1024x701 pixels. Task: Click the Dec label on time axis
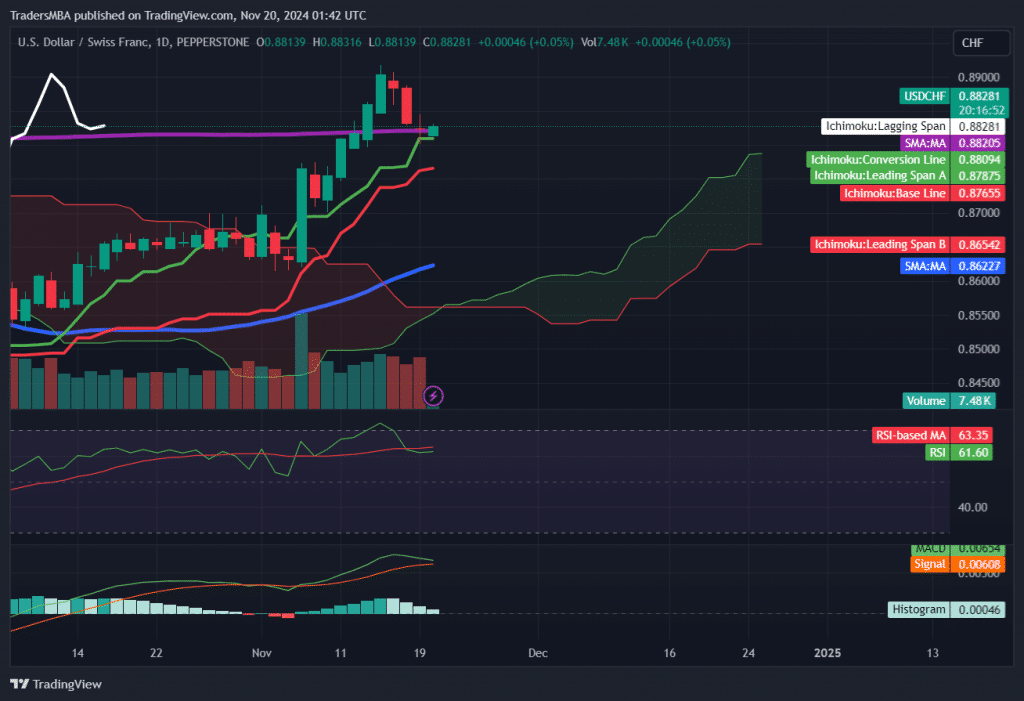[538, 653]
